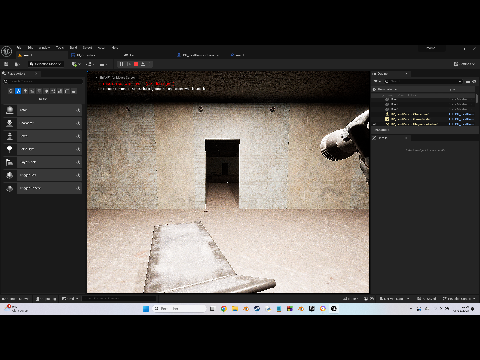
Task: Open the add content dropdown with green plus
Action: pos(76,64)
